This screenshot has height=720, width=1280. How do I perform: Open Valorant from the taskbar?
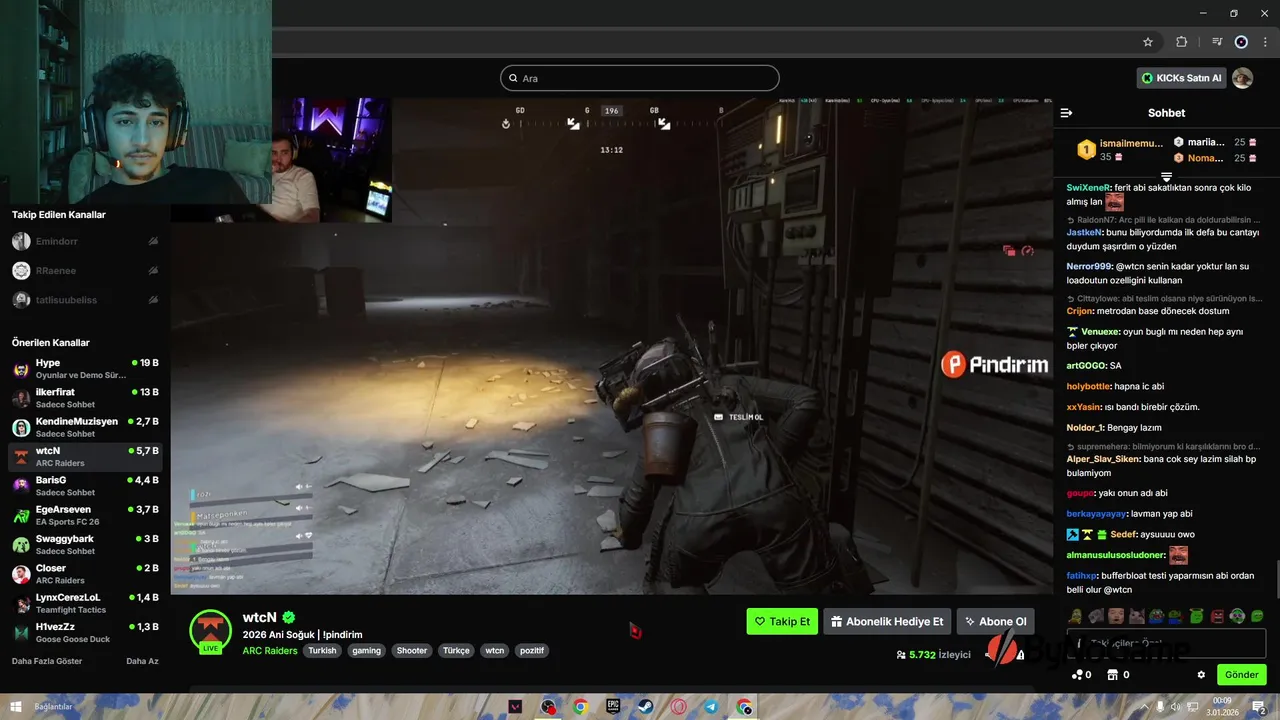click(x=515, y=706)
